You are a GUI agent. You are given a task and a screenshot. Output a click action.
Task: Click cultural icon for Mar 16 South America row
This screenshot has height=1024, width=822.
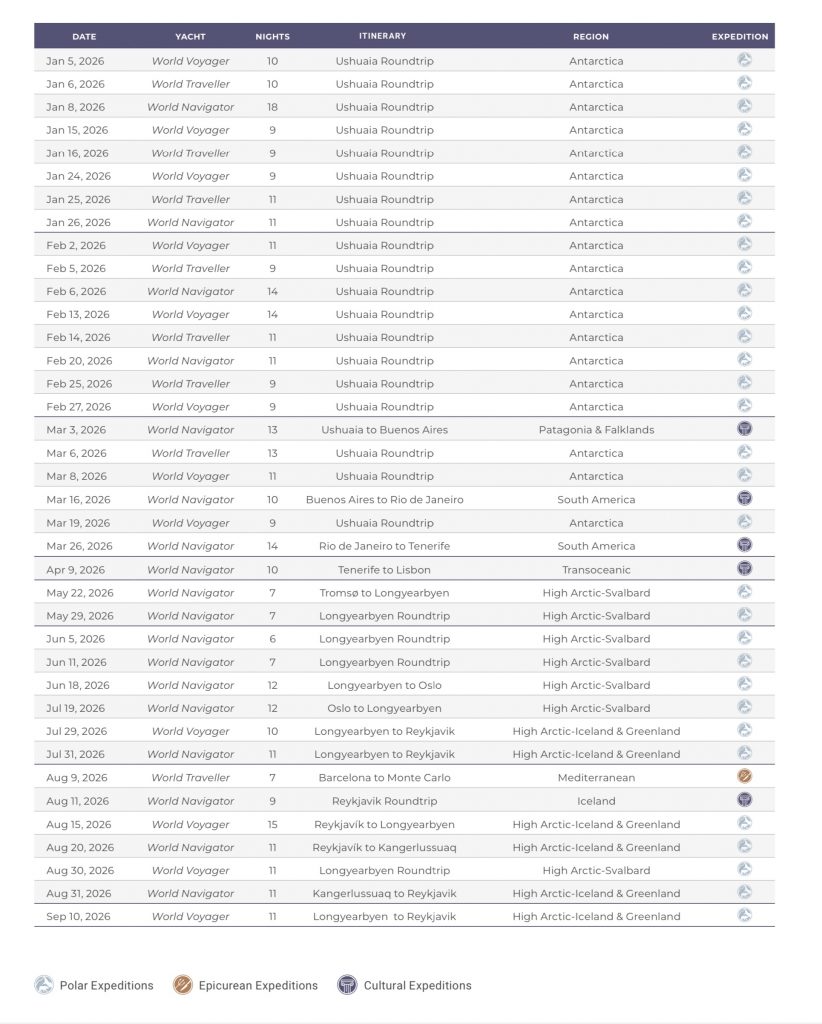pyautogui.click(x=744, y=499)
